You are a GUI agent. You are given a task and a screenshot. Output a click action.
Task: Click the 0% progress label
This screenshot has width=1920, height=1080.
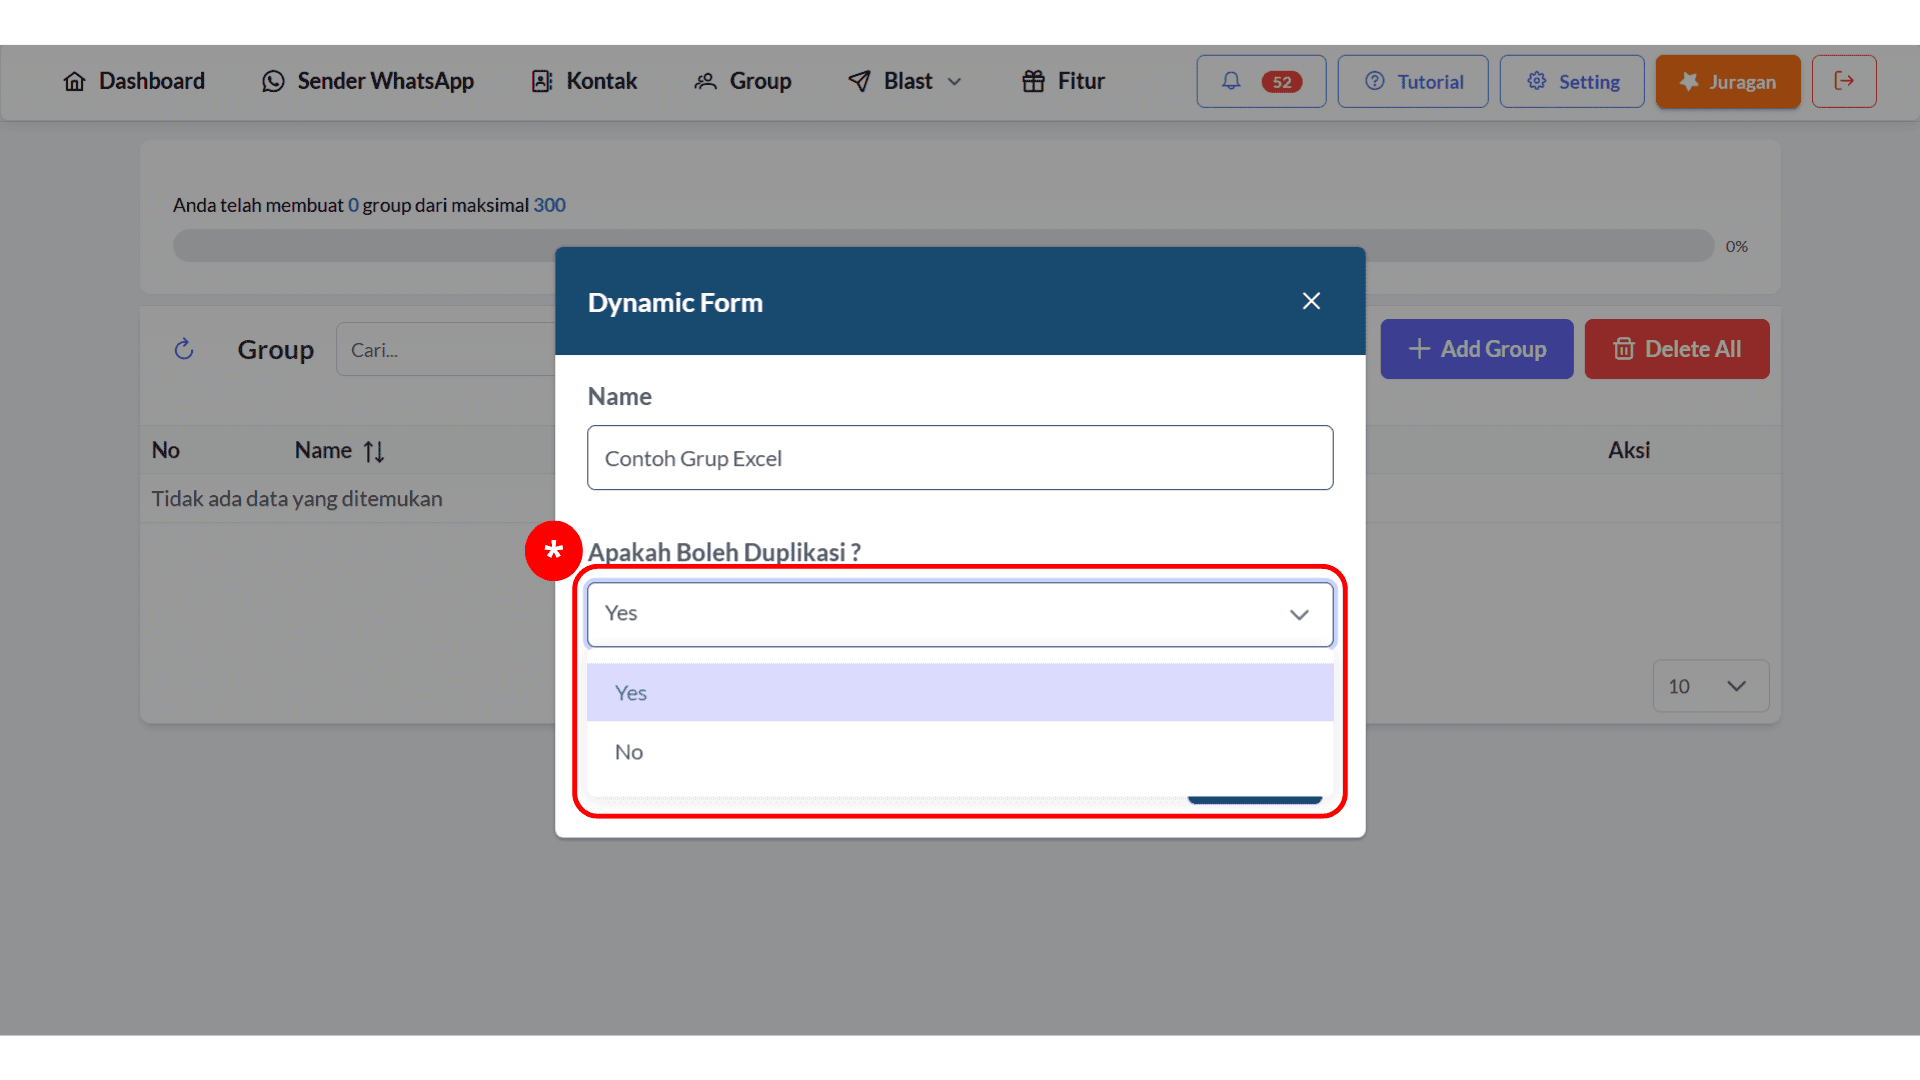click(x=1737, y=246)
